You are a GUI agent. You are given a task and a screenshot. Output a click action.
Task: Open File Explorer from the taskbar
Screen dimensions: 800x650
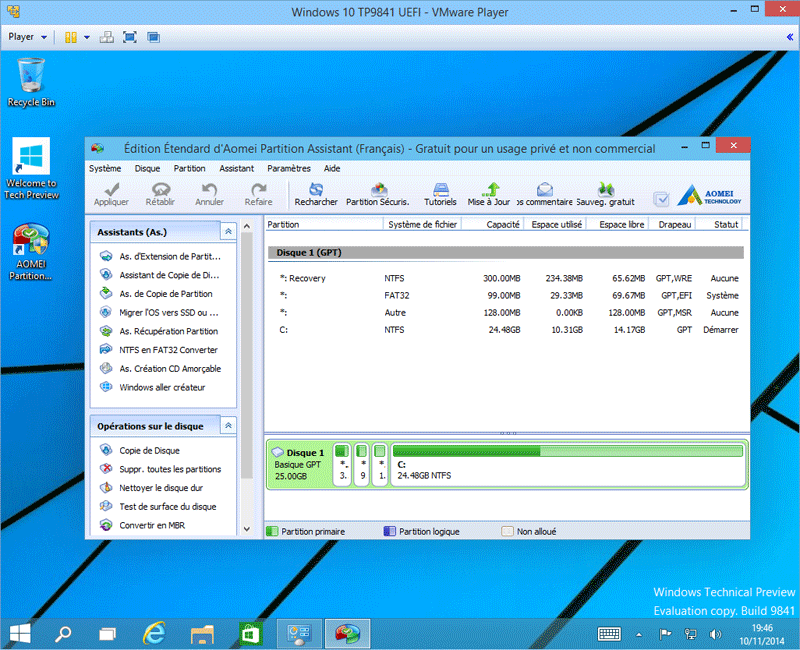click(202, 635)
